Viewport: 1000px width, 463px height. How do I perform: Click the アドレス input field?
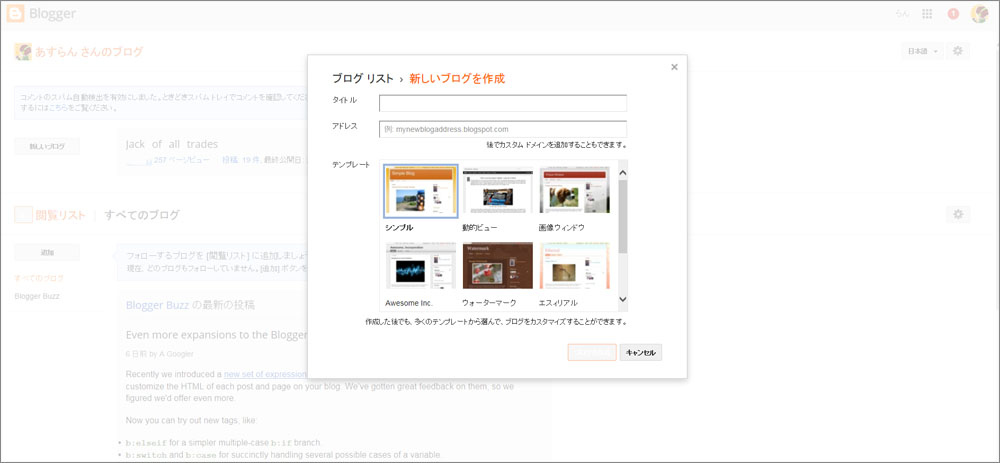click(x=503, y=129)
